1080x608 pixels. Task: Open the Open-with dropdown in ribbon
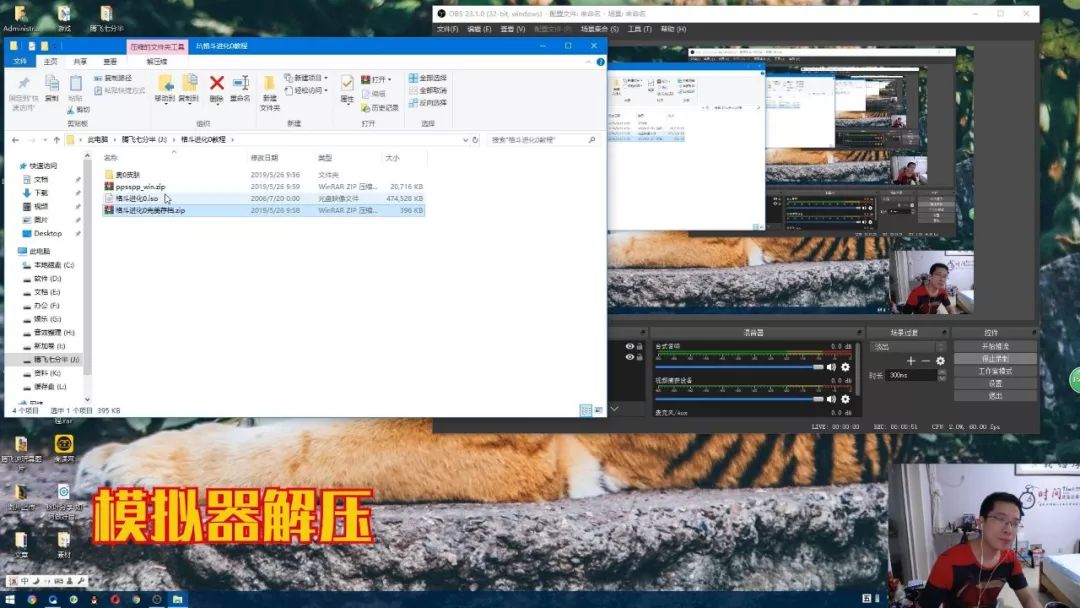pyautogui.click(x=376, y=79)
